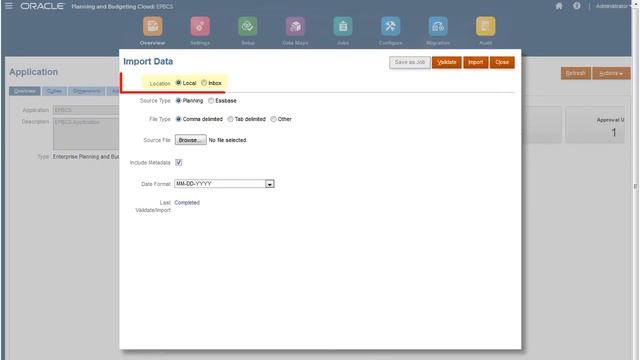The height and width of the screenshot is (360, 640).
Task: Click the 'No file selected.' text
Action: (x=228, y=140)
